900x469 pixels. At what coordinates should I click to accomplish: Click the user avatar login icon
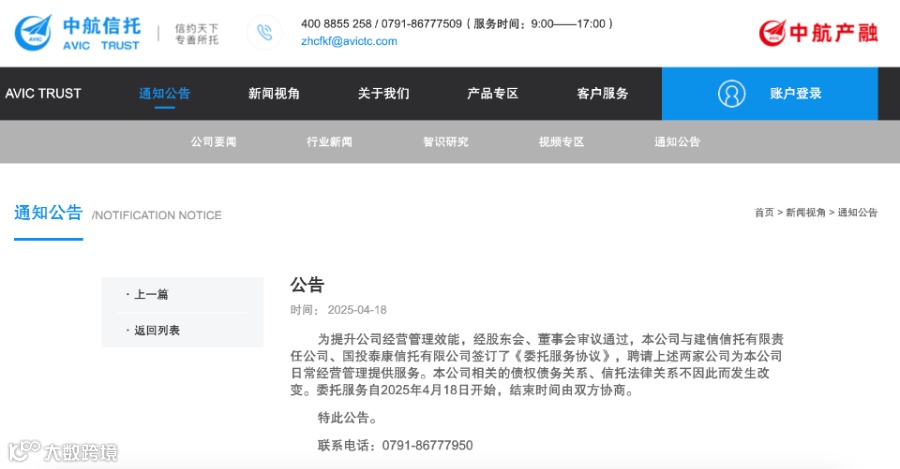(x=731, y=94)
